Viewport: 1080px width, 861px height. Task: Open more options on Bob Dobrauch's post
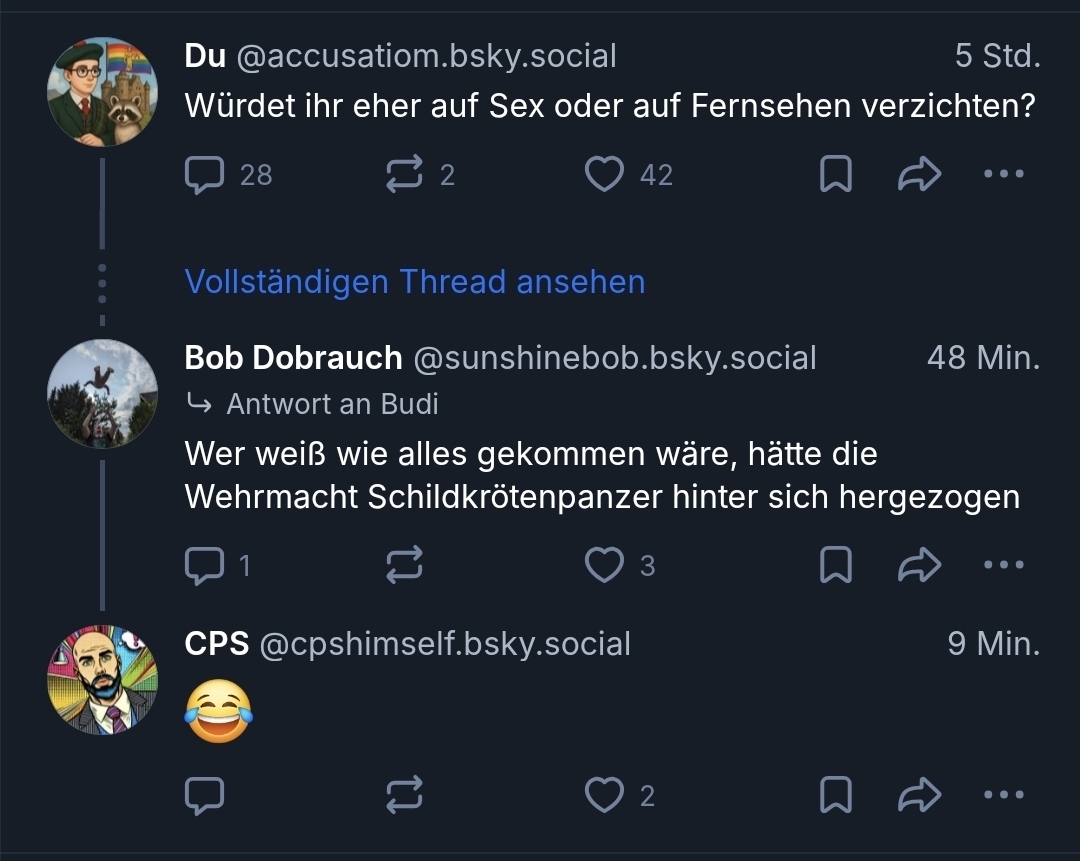click(x=1003, y=566)
